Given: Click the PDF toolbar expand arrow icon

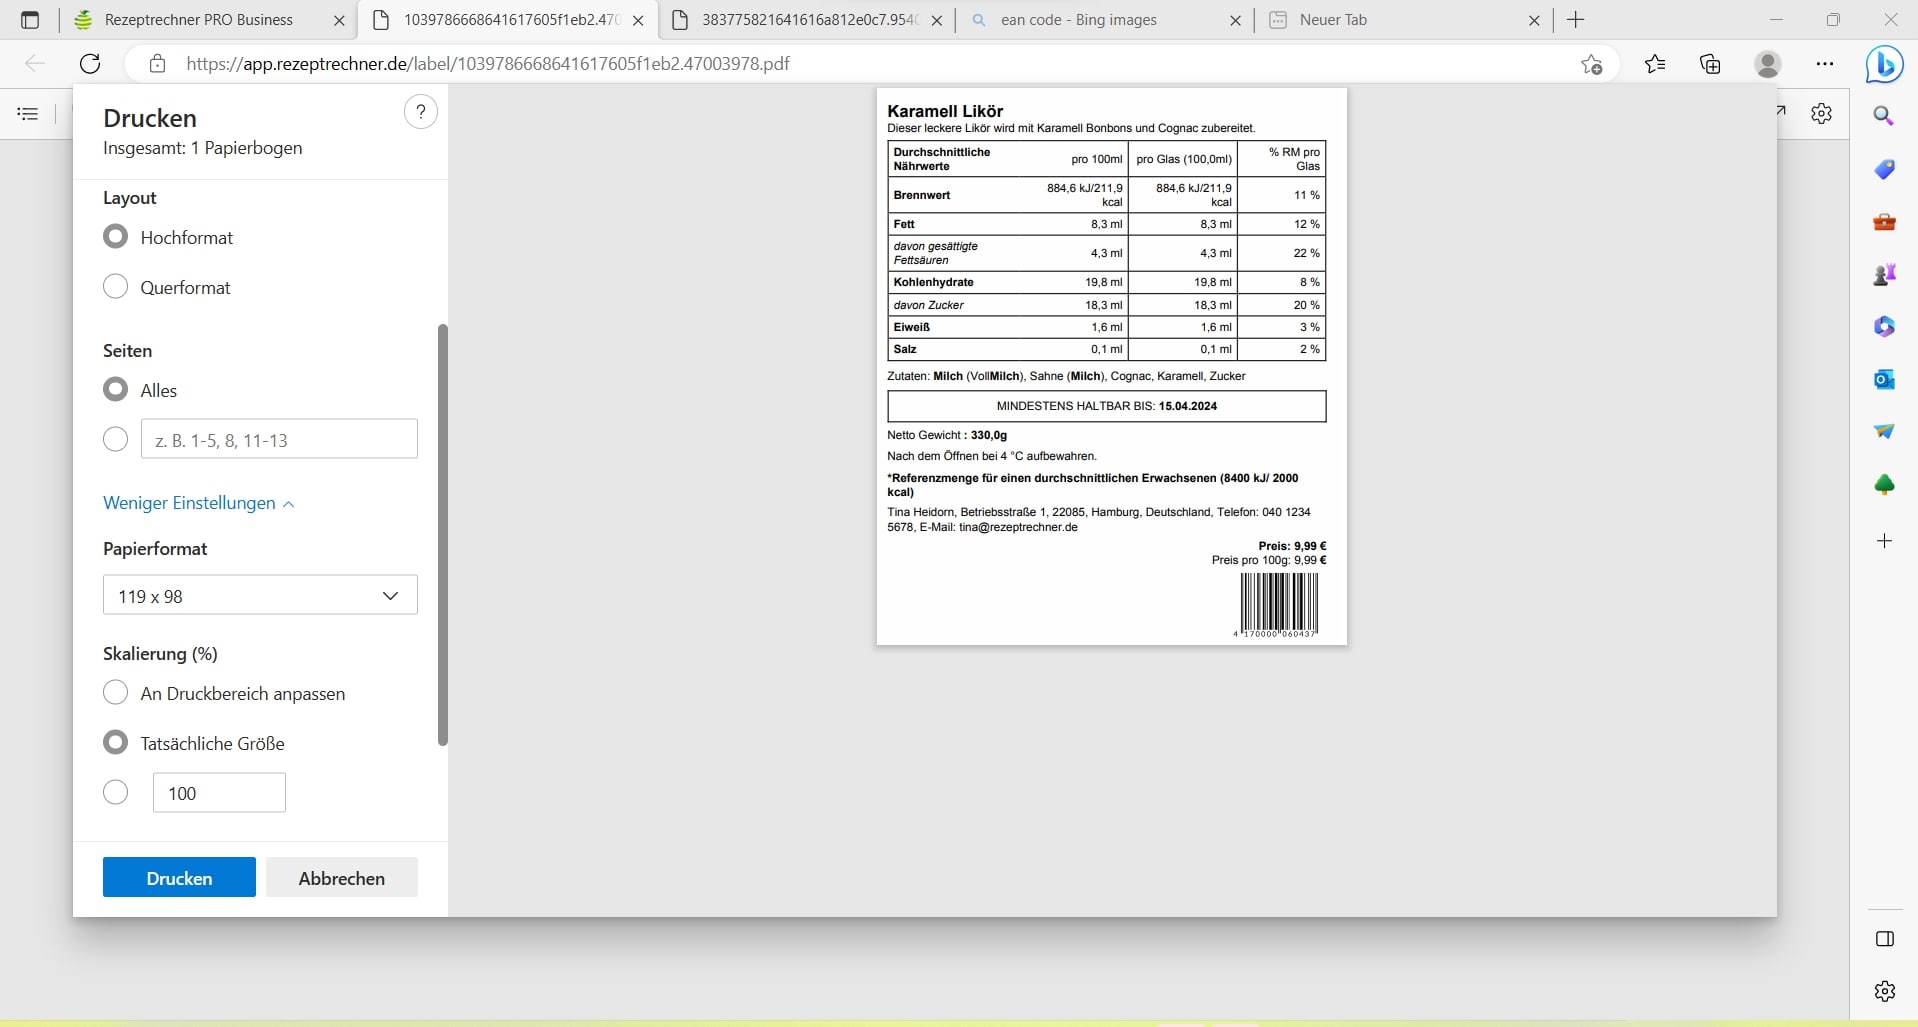Looking at the screenshot, I should point(1781,111).
